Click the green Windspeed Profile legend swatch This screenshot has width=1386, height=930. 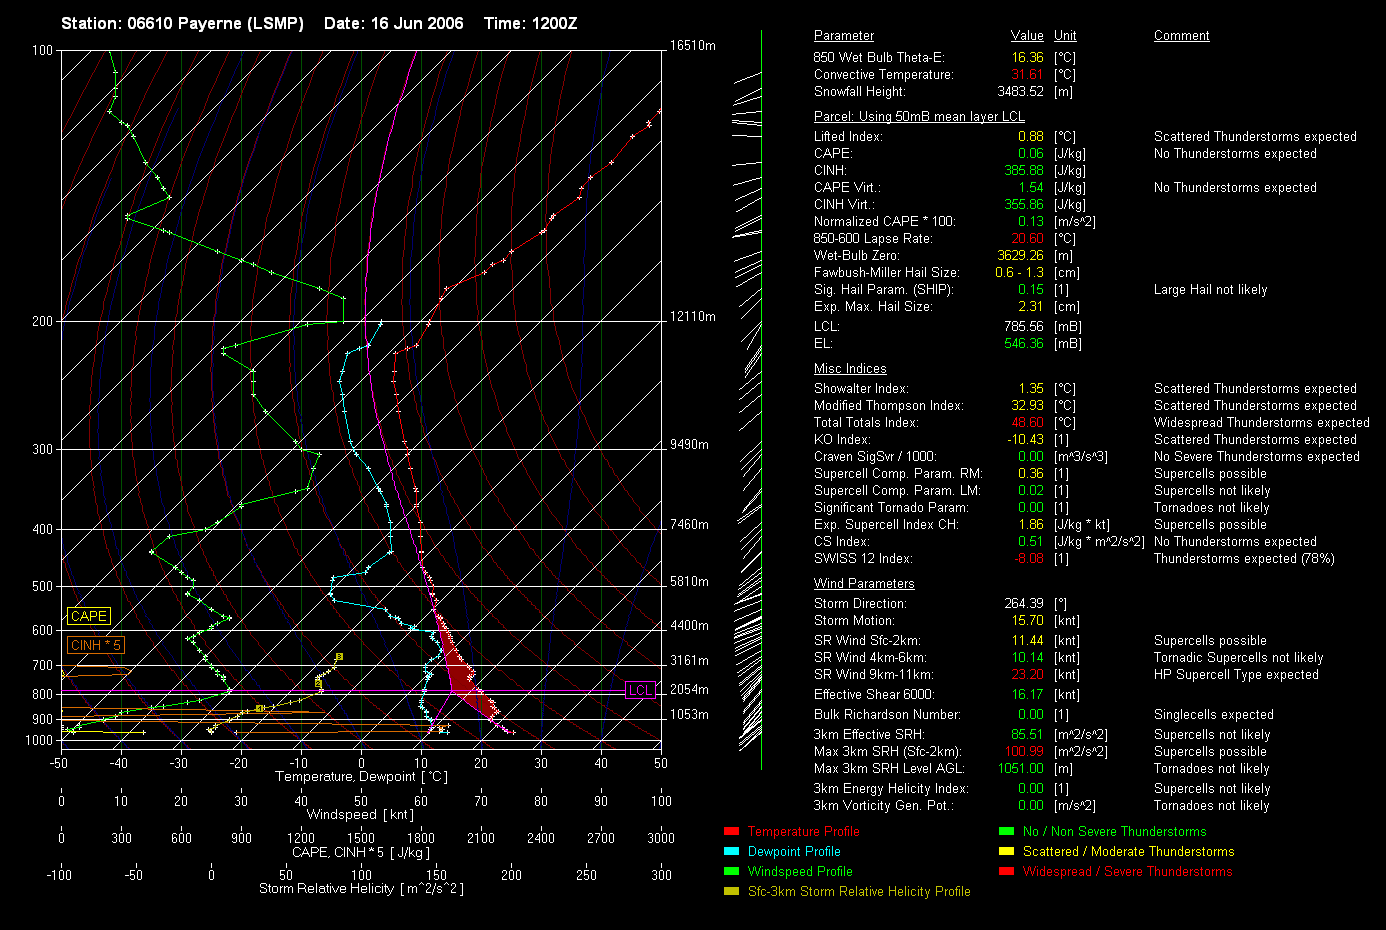pyautogui.click(x=731, y=872)
